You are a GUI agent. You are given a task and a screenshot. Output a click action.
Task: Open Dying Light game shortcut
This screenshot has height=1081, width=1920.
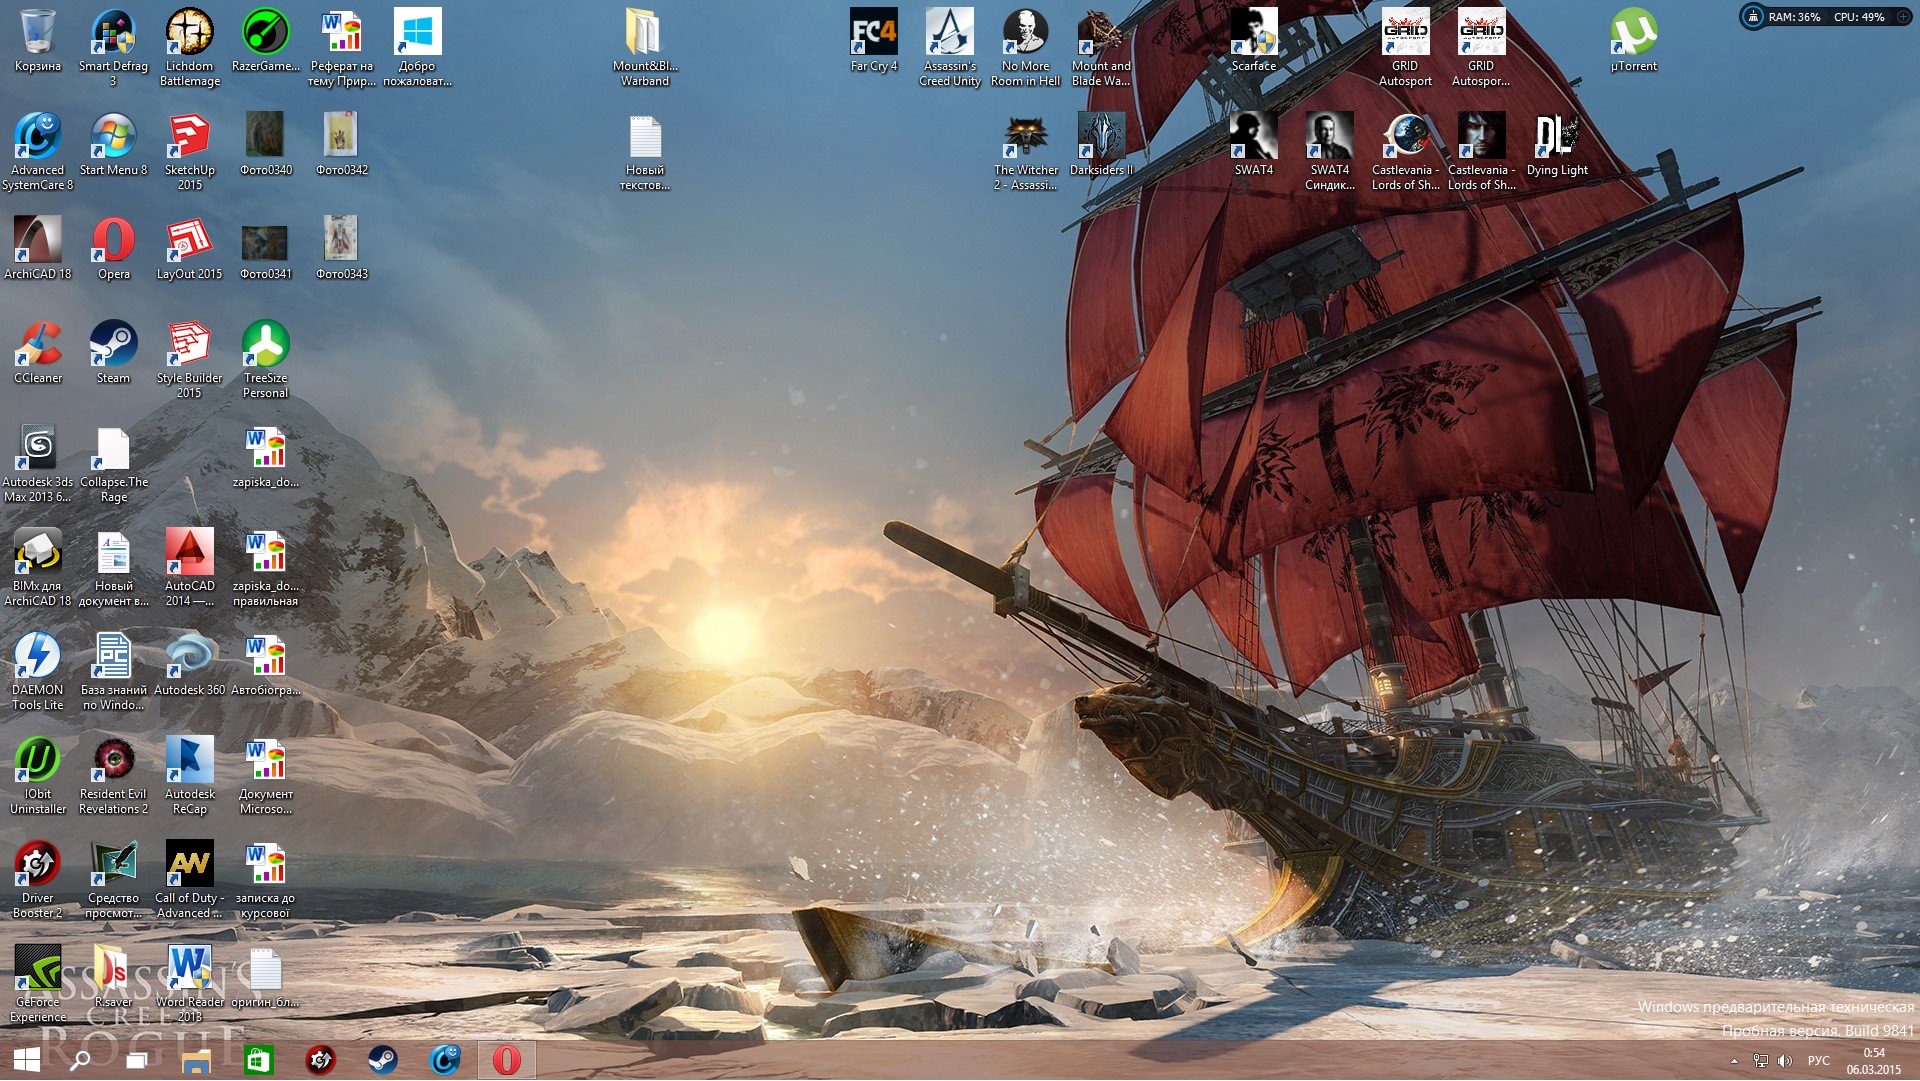(x=1557, y=144)
